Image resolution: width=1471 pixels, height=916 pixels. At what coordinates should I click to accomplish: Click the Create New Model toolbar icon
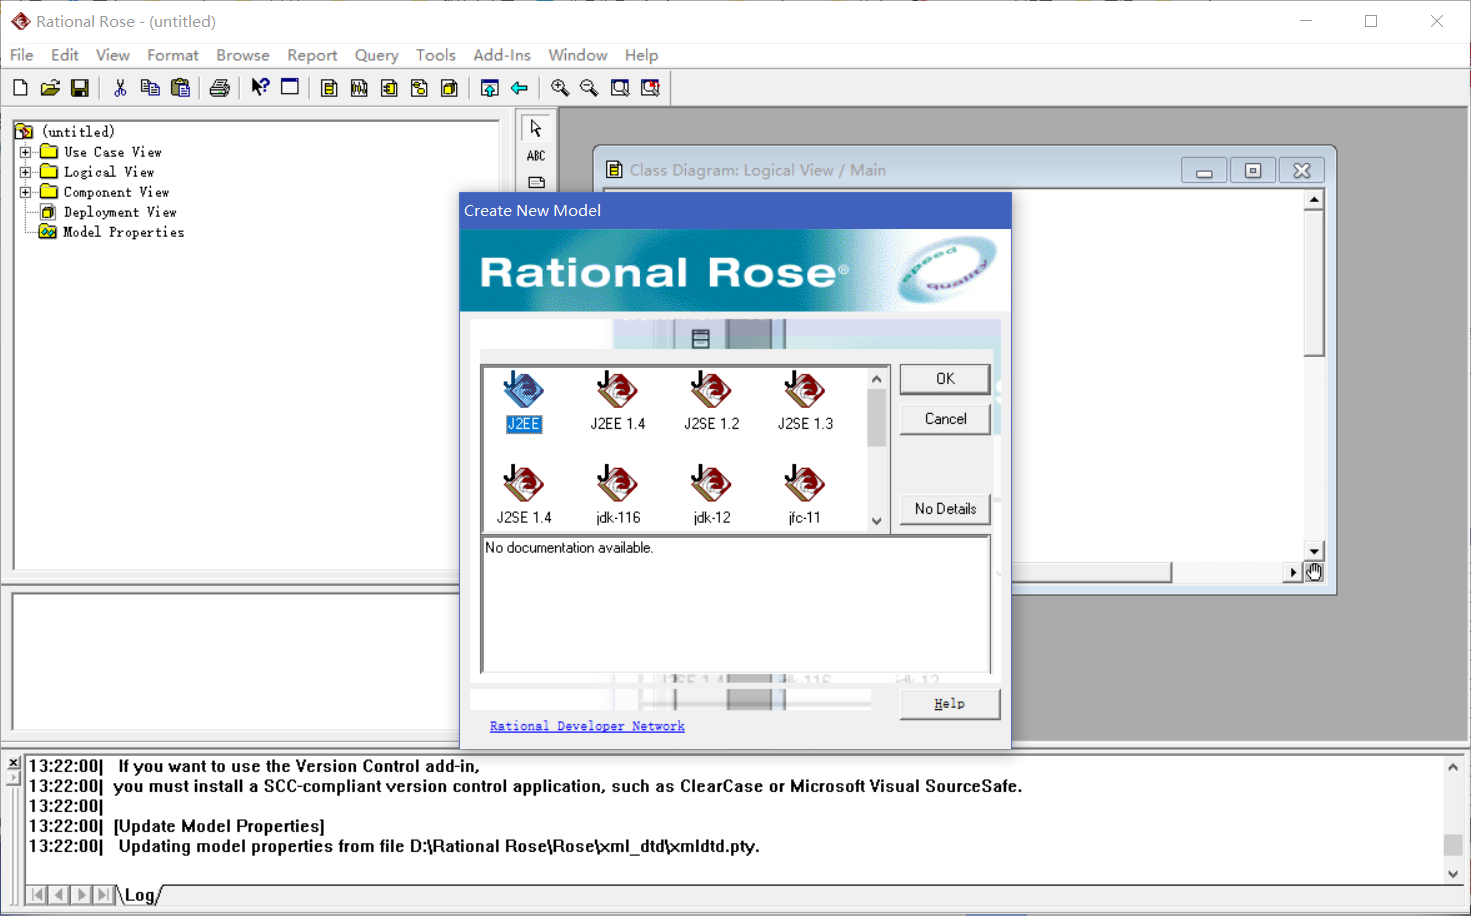point(20,88)
